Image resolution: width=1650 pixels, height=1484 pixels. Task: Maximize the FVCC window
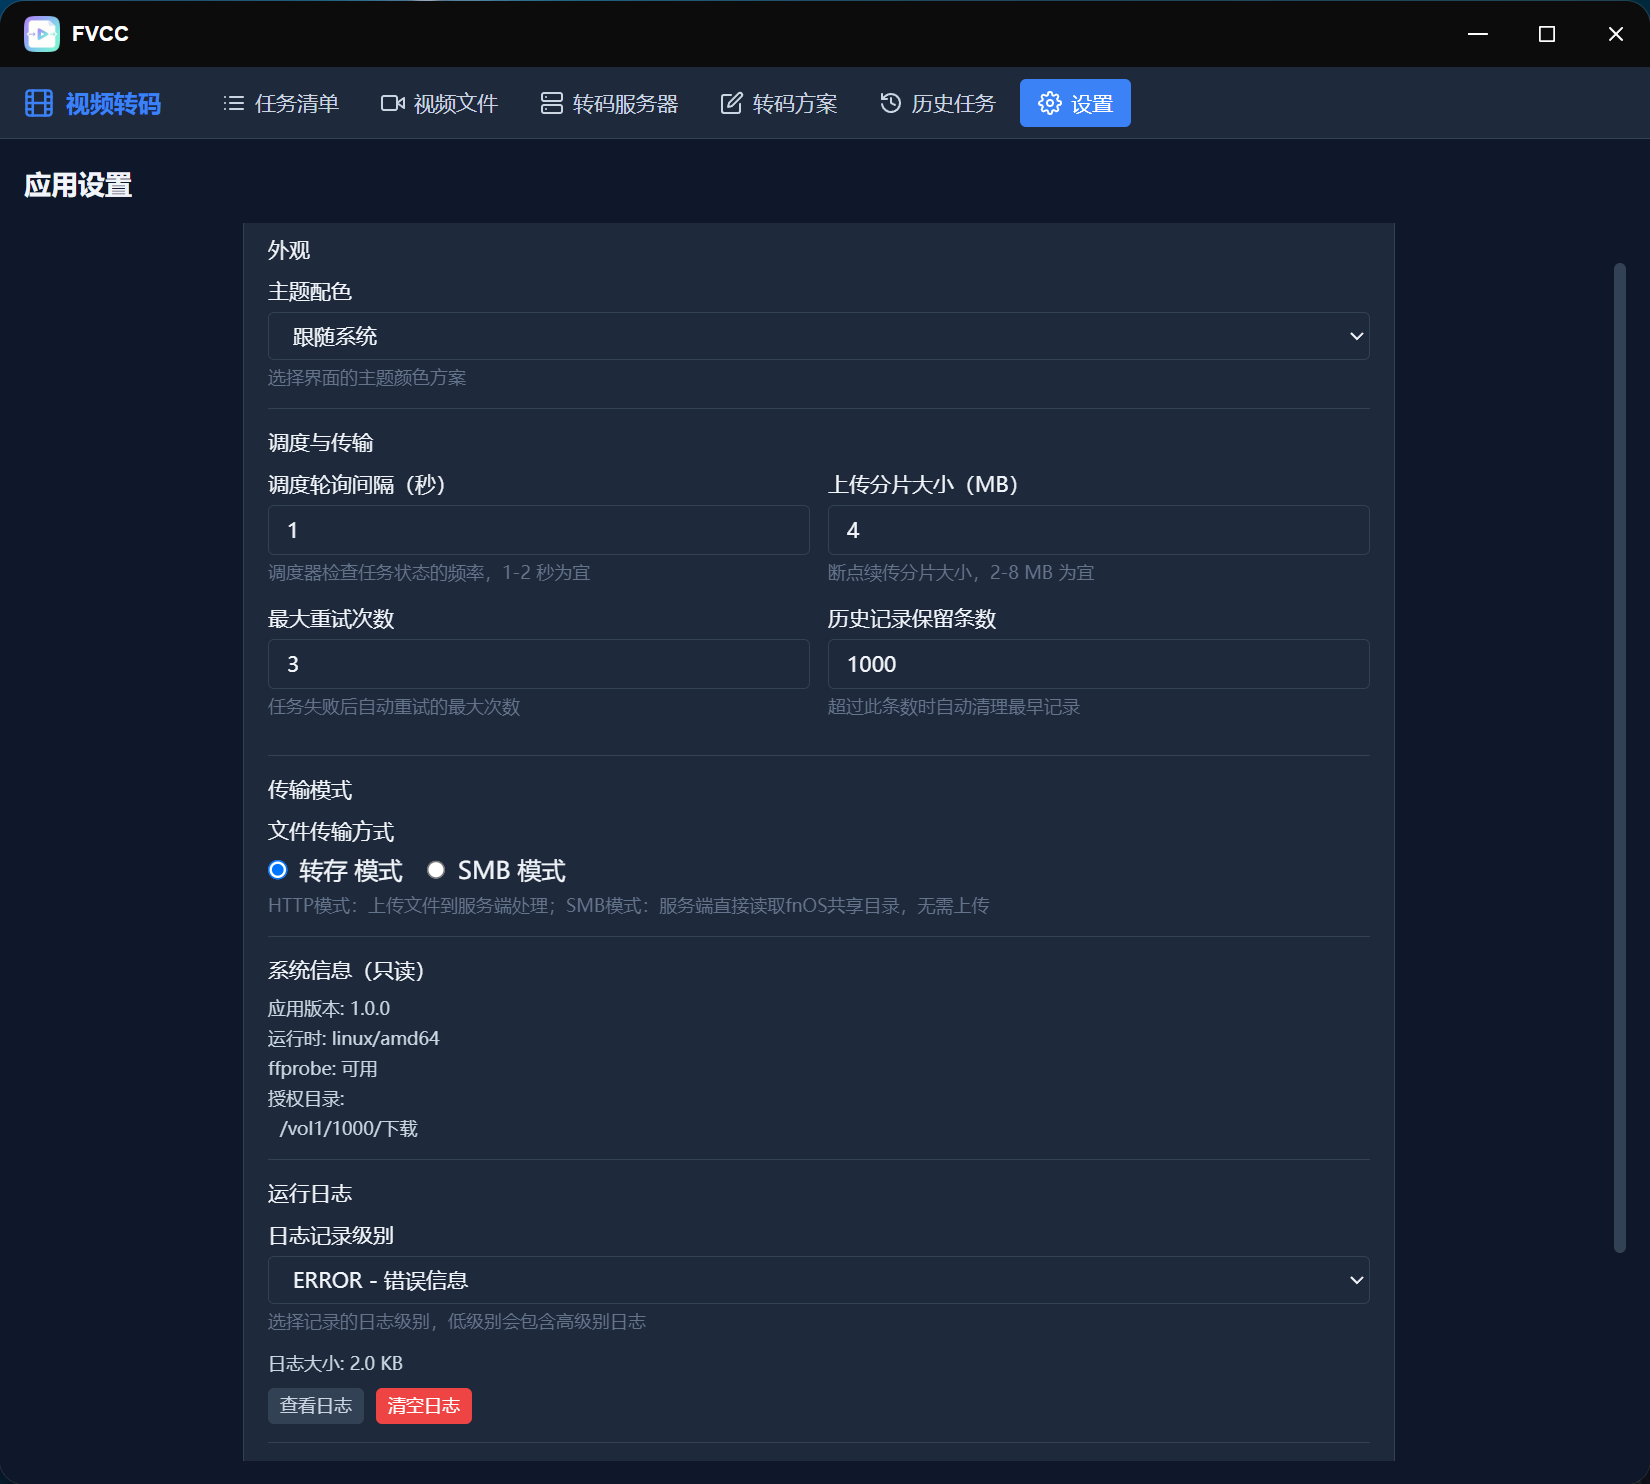[x=1547, y=34]
